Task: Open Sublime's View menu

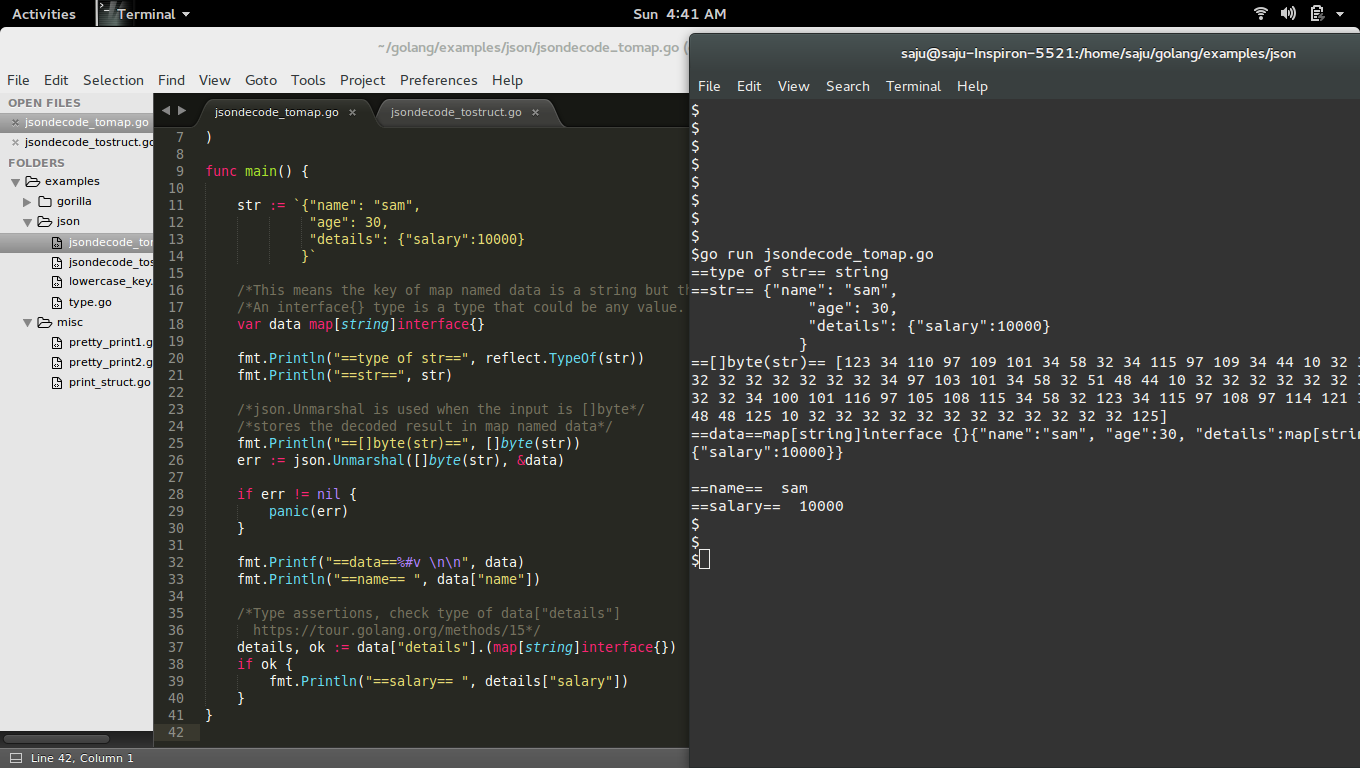Action: point(214,80)
